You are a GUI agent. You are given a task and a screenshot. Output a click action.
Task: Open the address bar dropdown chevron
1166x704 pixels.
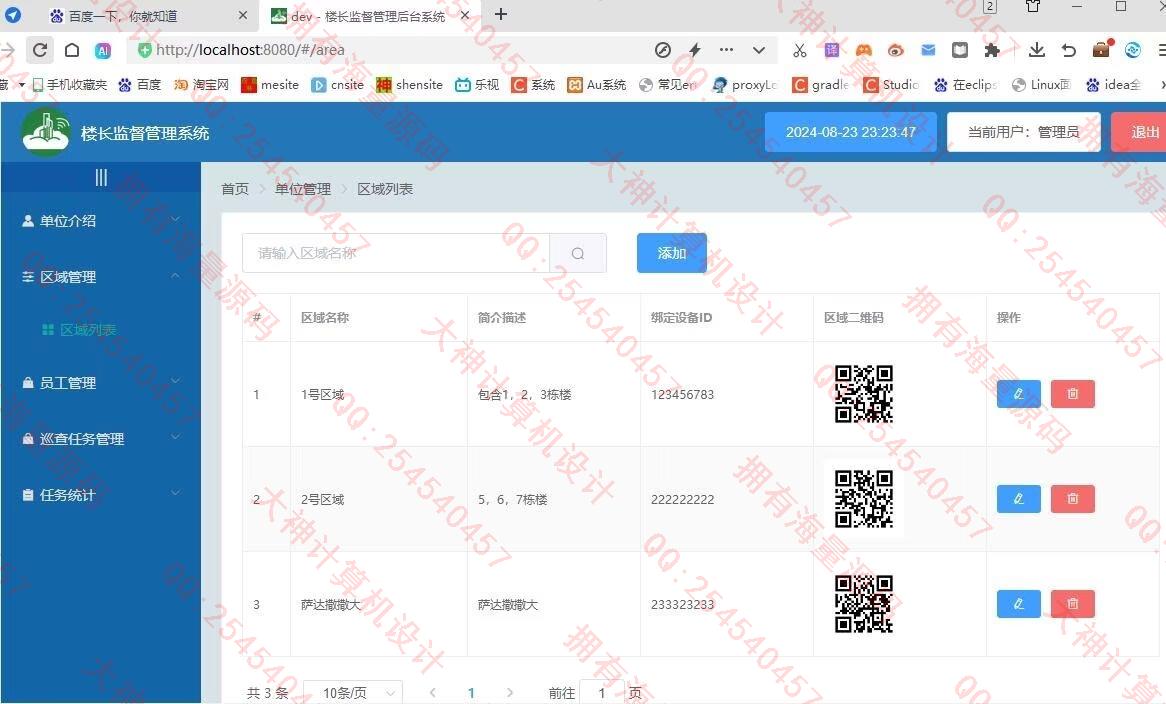[x=758, y=50]
